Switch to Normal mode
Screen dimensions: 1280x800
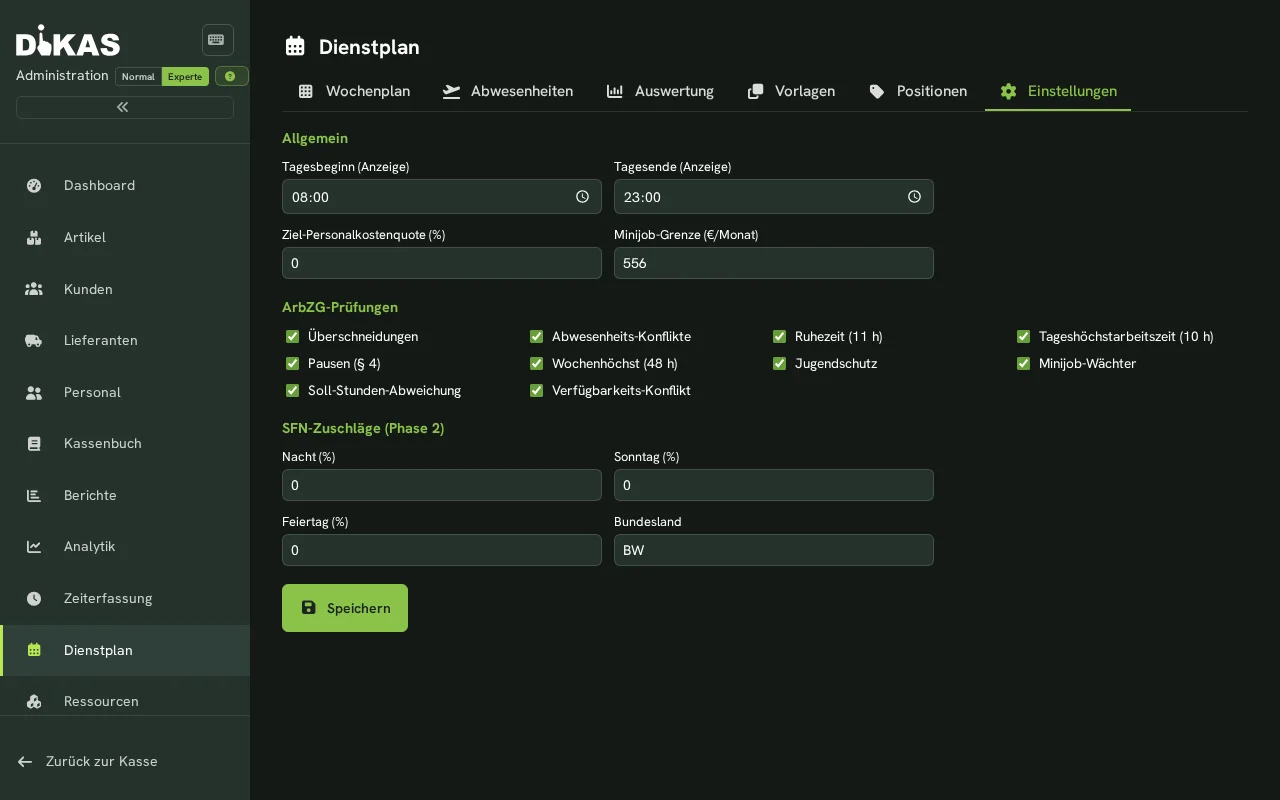coord(138,76)
